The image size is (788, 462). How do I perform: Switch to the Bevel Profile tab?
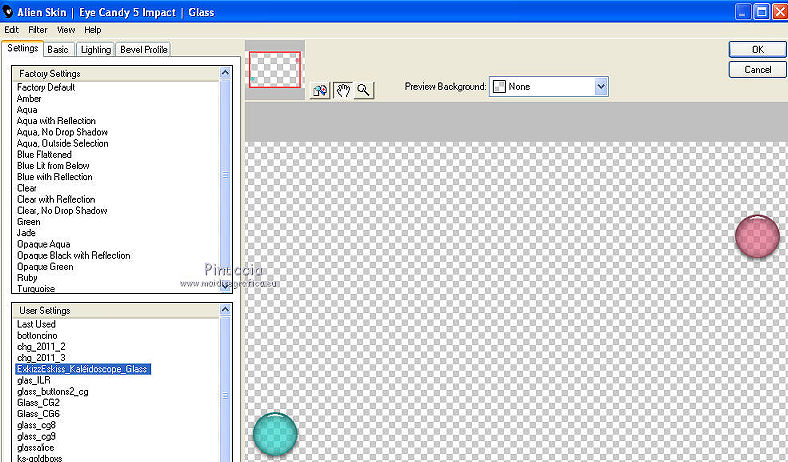pyautogui.click(x=144, y=49)
